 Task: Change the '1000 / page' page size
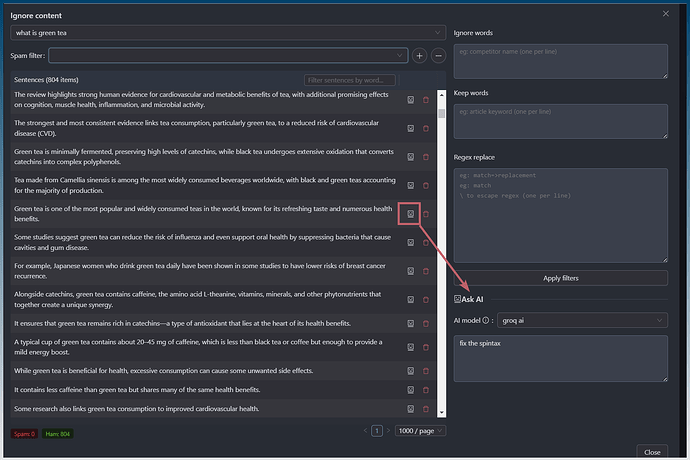click(x=420, y=430)
